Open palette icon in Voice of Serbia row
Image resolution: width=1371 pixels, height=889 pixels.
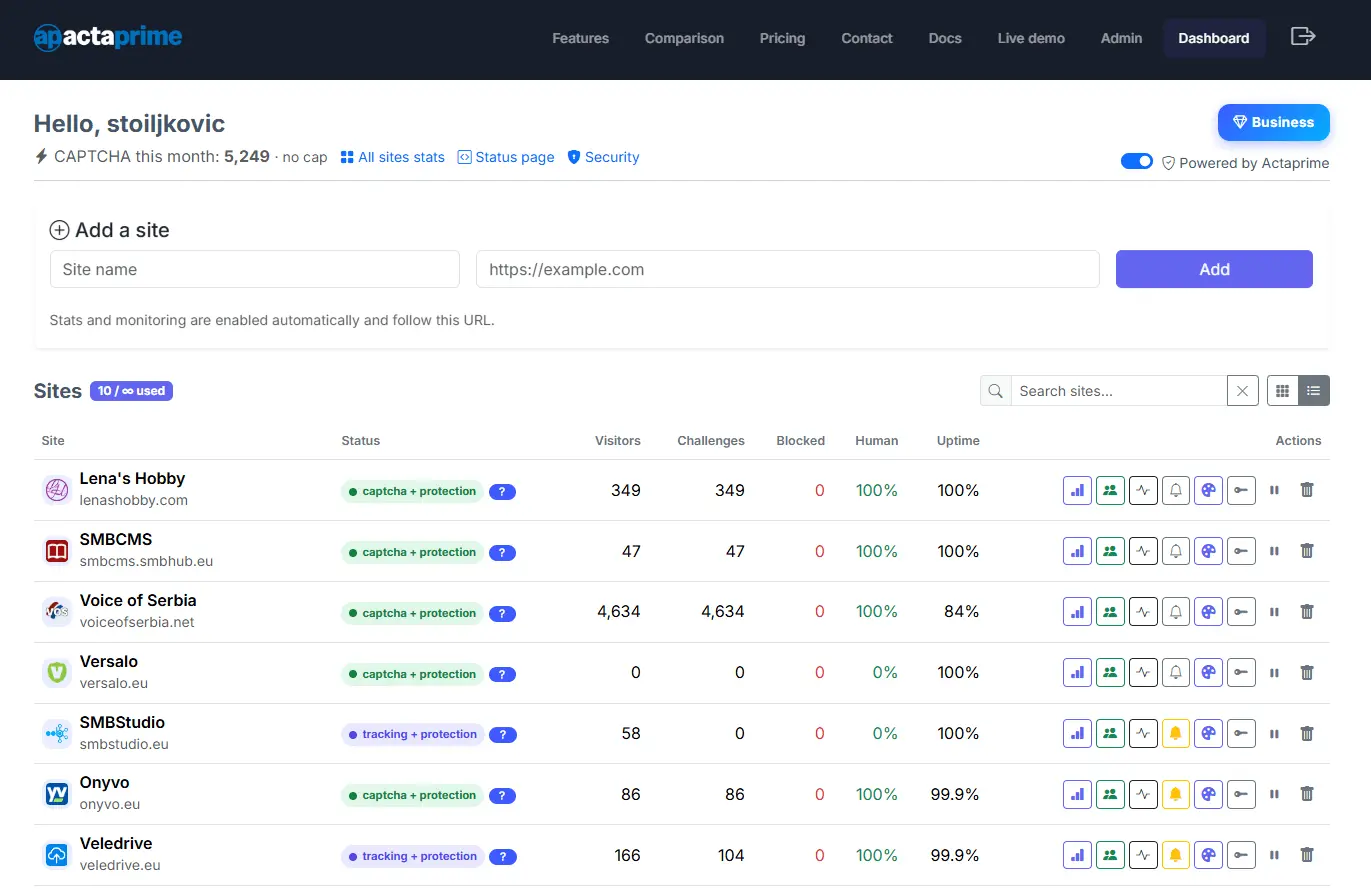tap(1208, 612)
